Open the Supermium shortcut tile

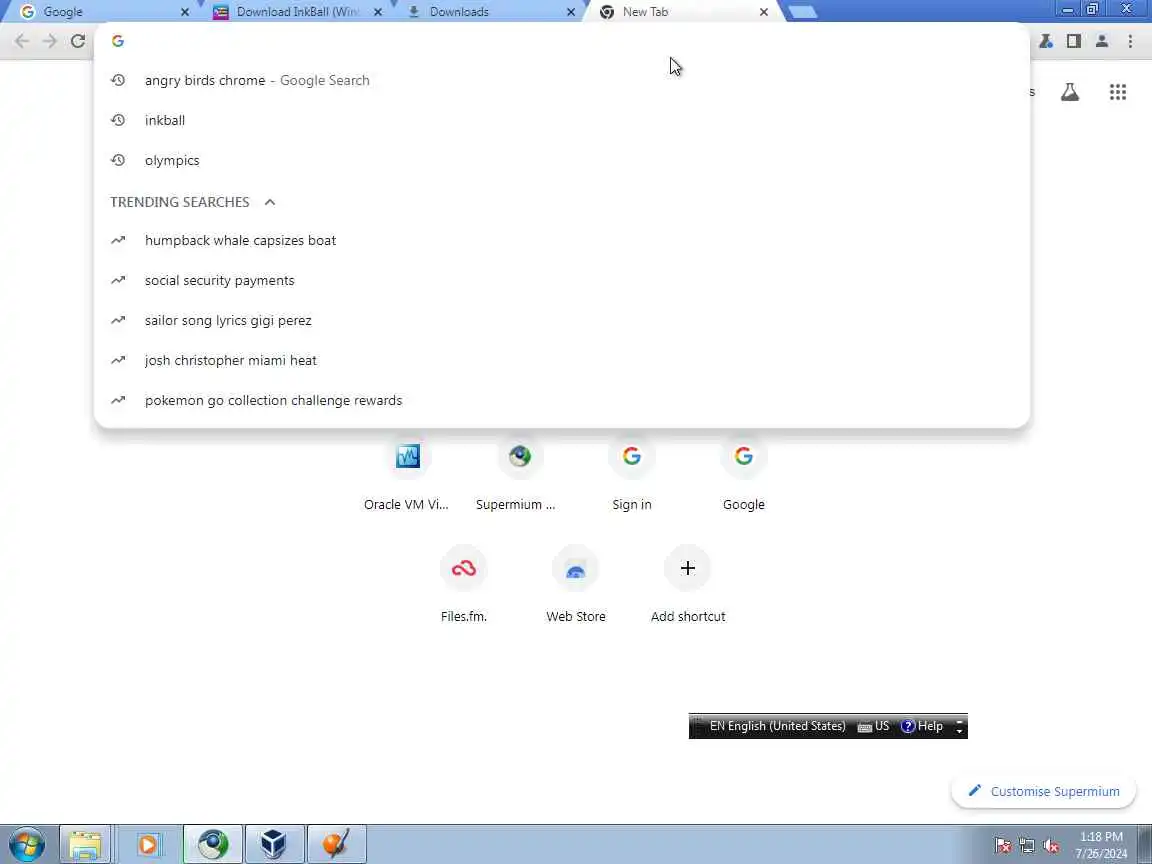coord(519,474)
